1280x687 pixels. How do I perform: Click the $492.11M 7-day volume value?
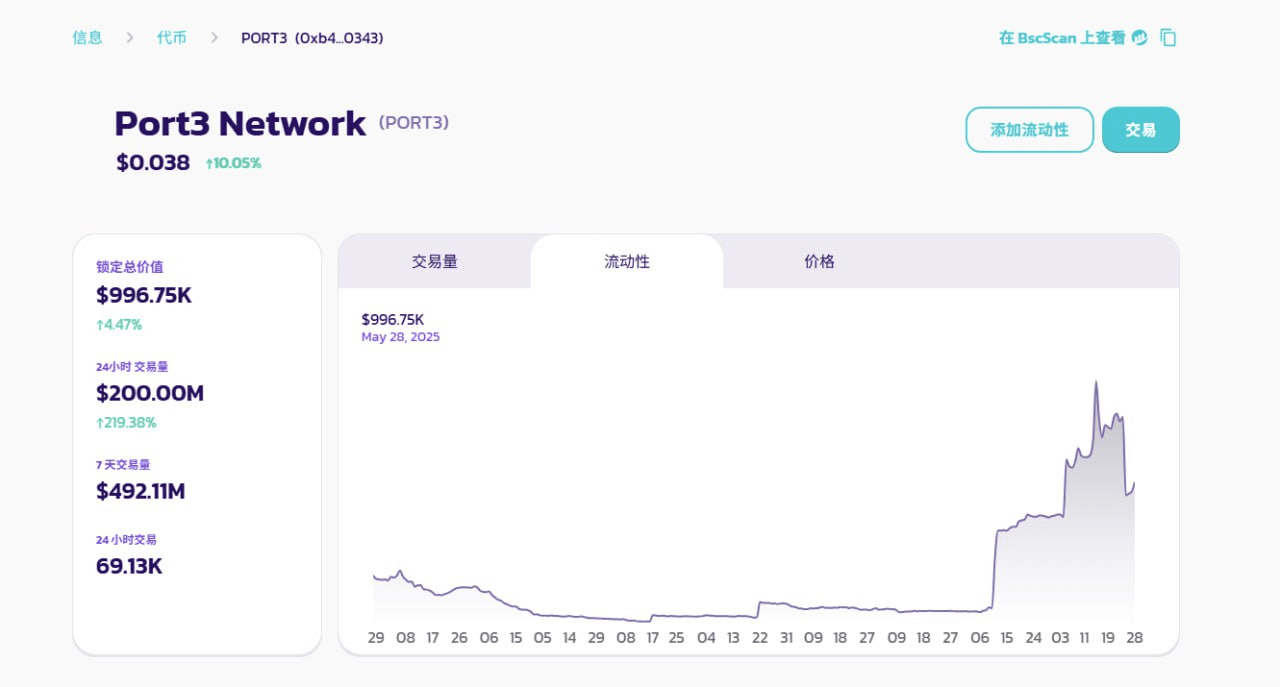(x=141, y=491)
